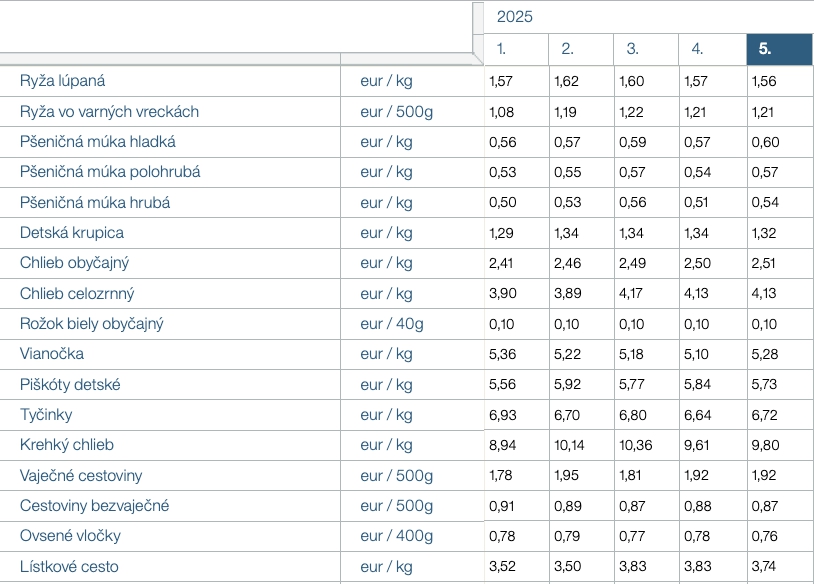Select Pšeničná múka polohrubá item
This screenshot has height=584, width=814.
[110, 172]
